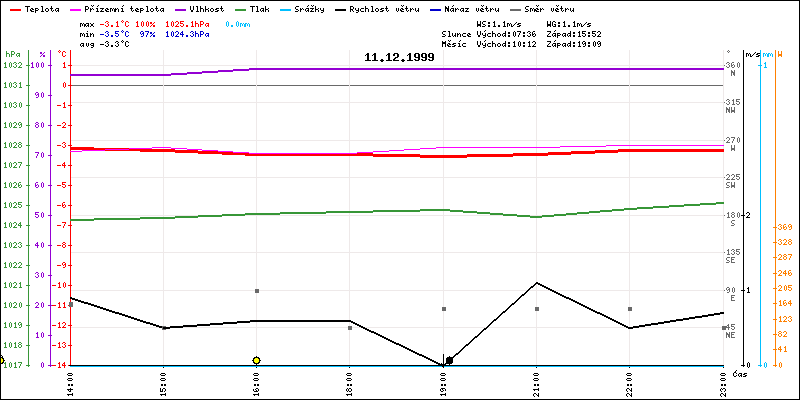This screenshot has height=400, width=800.
Task: Click the black moon marker near 19:00
Action: (x=449, y=360)
